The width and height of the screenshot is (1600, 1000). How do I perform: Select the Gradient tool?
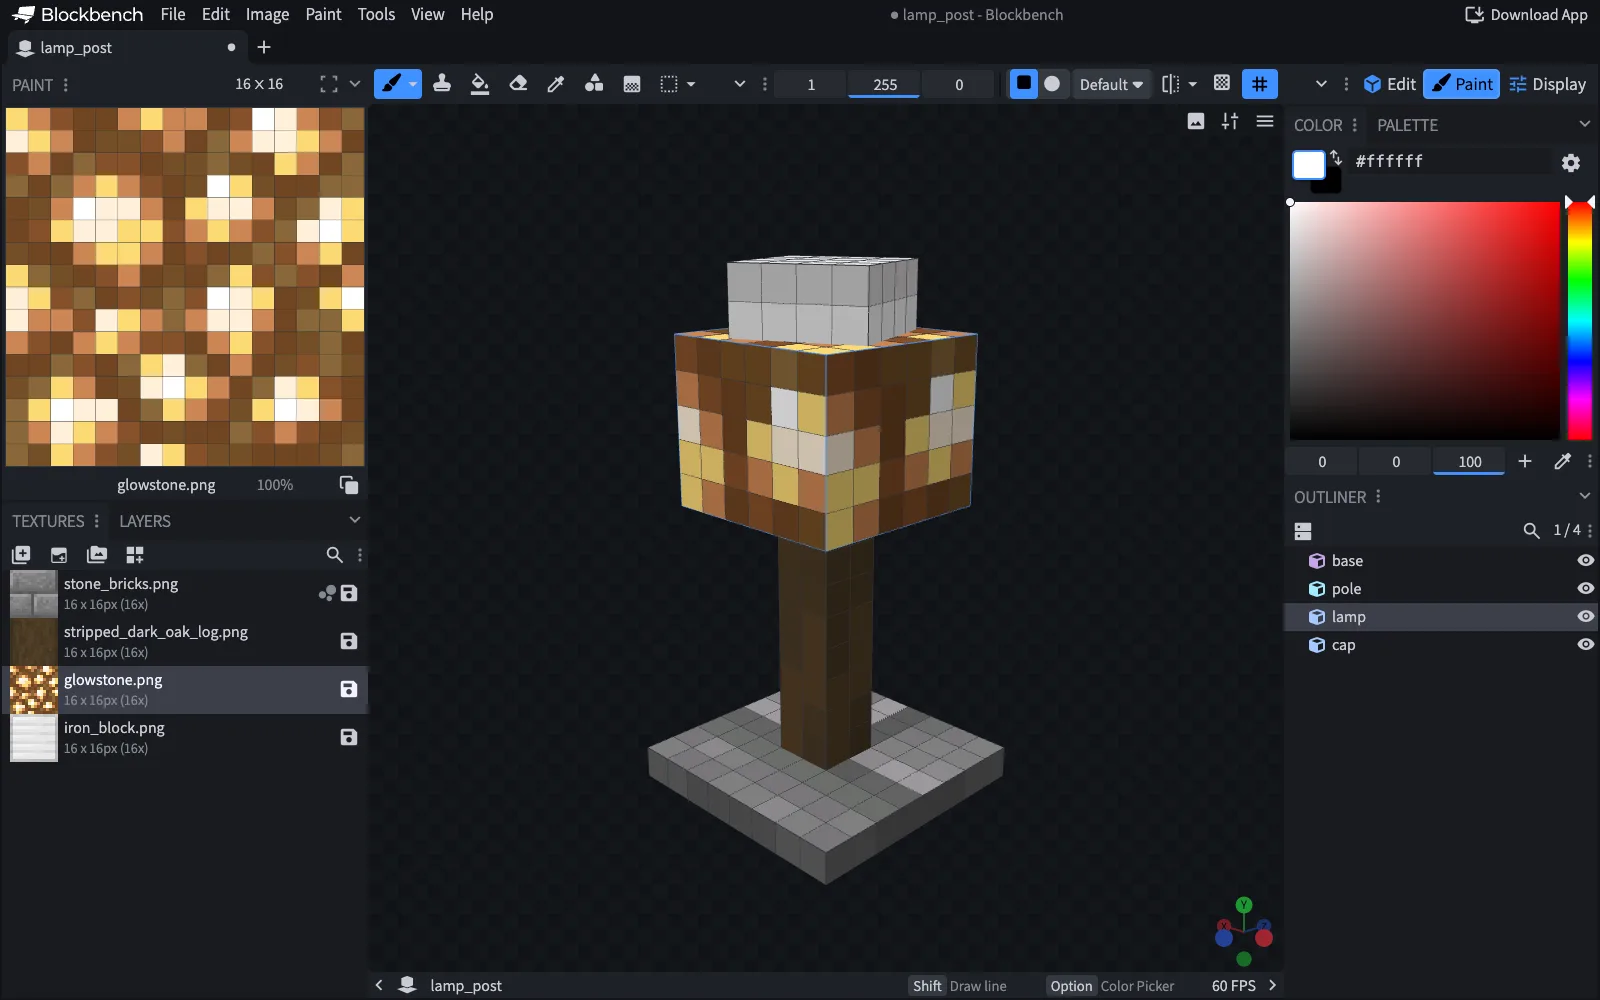click(x=632, y=84)
